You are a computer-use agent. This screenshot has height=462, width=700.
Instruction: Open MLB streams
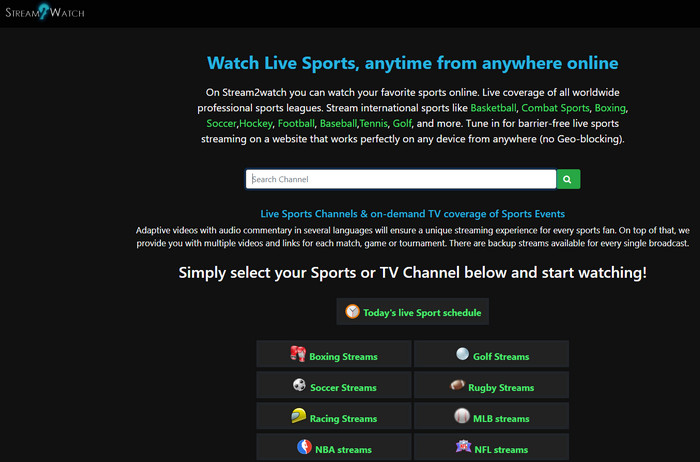tap(492, 416)
